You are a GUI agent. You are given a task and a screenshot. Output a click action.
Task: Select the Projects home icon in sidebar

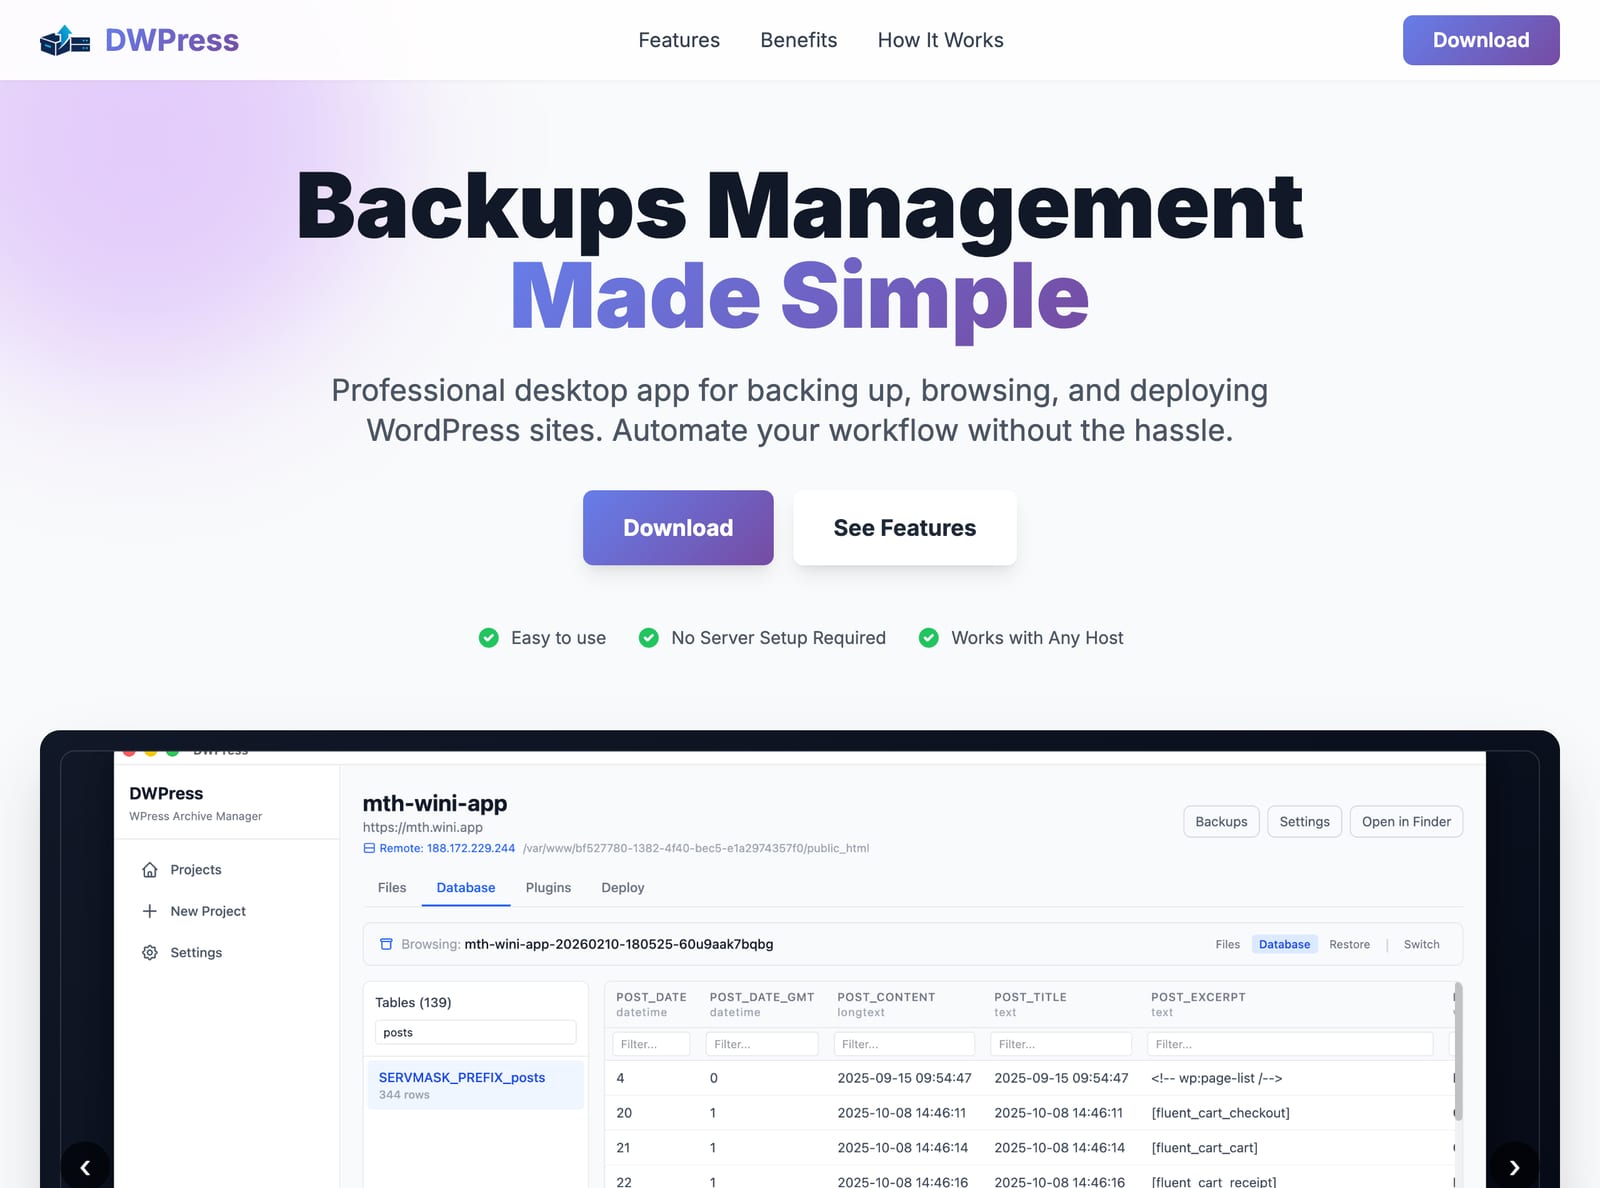[149, 869]
